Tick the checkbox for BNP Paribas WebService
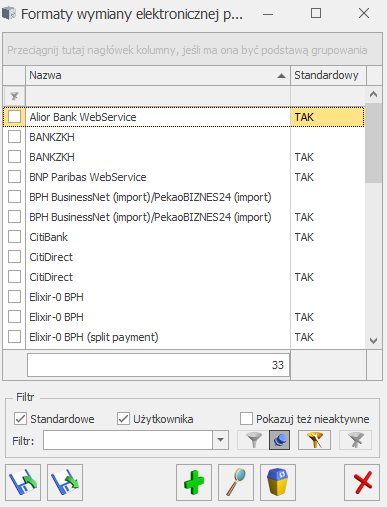Screen dimensions: 387x507 click(x=14, y=177)
